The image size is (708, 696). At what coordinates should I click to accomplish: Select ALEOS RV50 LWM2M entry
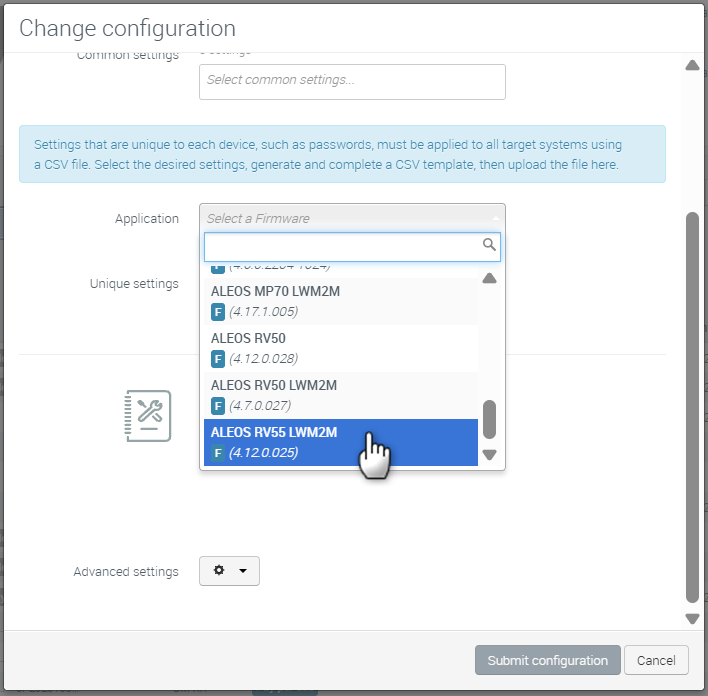point(341,396)
